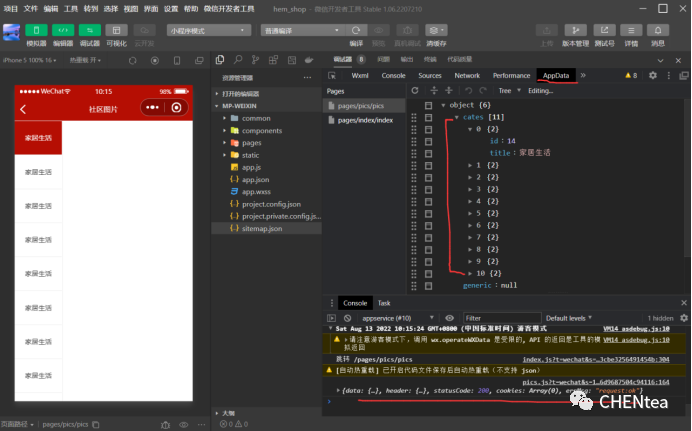692x431 pixels.
Task: Click the green 模拟器 simulator button
Action: pyautogui.click(x=36, y=30)
